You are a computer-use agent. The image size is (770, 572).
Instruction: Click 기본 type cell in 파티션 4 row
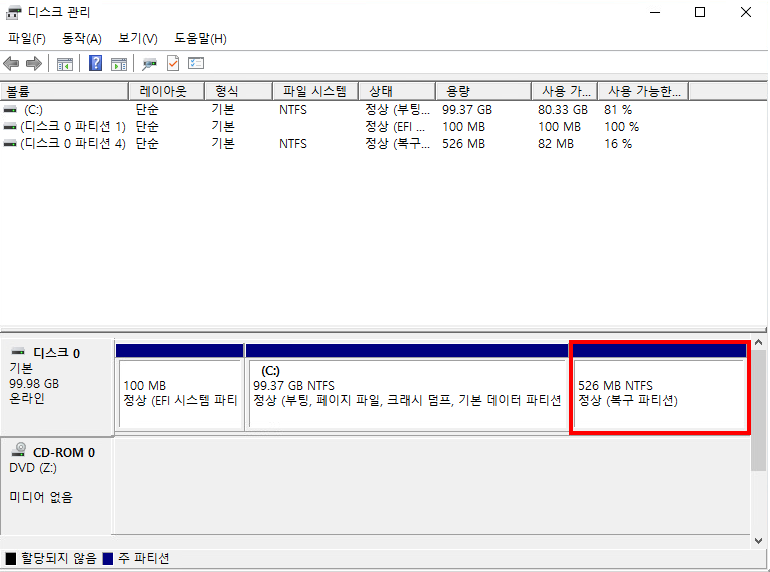pyautogui.click(x=223, y=143)
